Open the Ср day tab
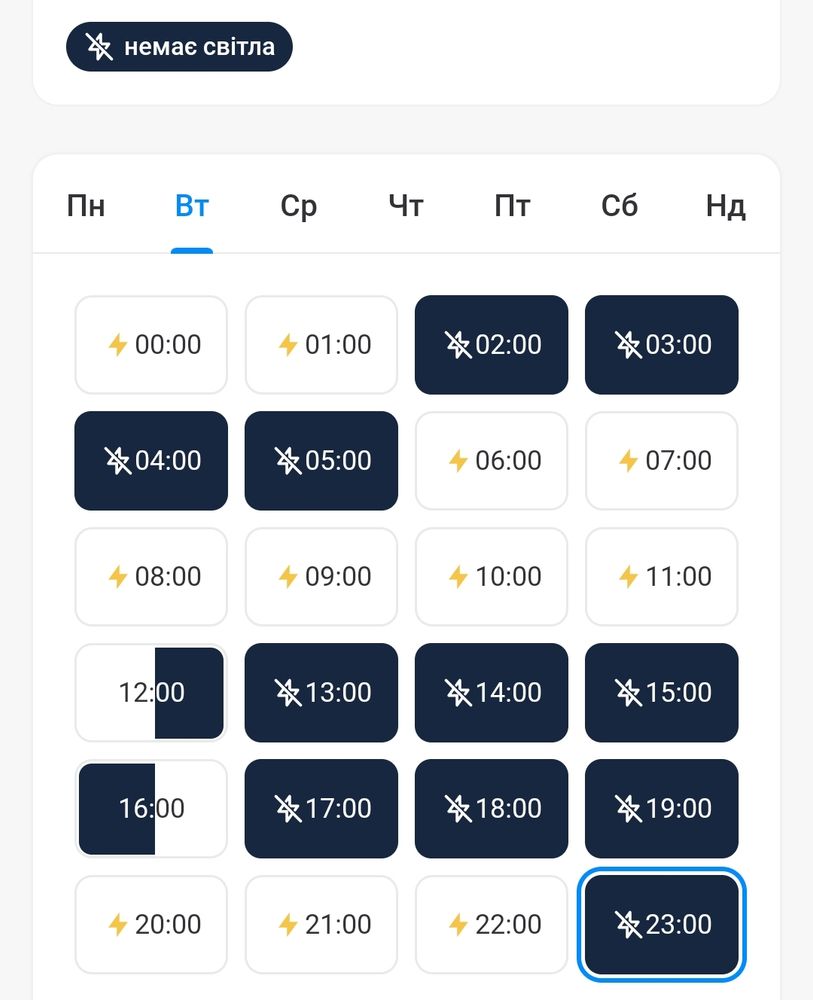Screen dimensions: 813x1000 click(298, 207)
